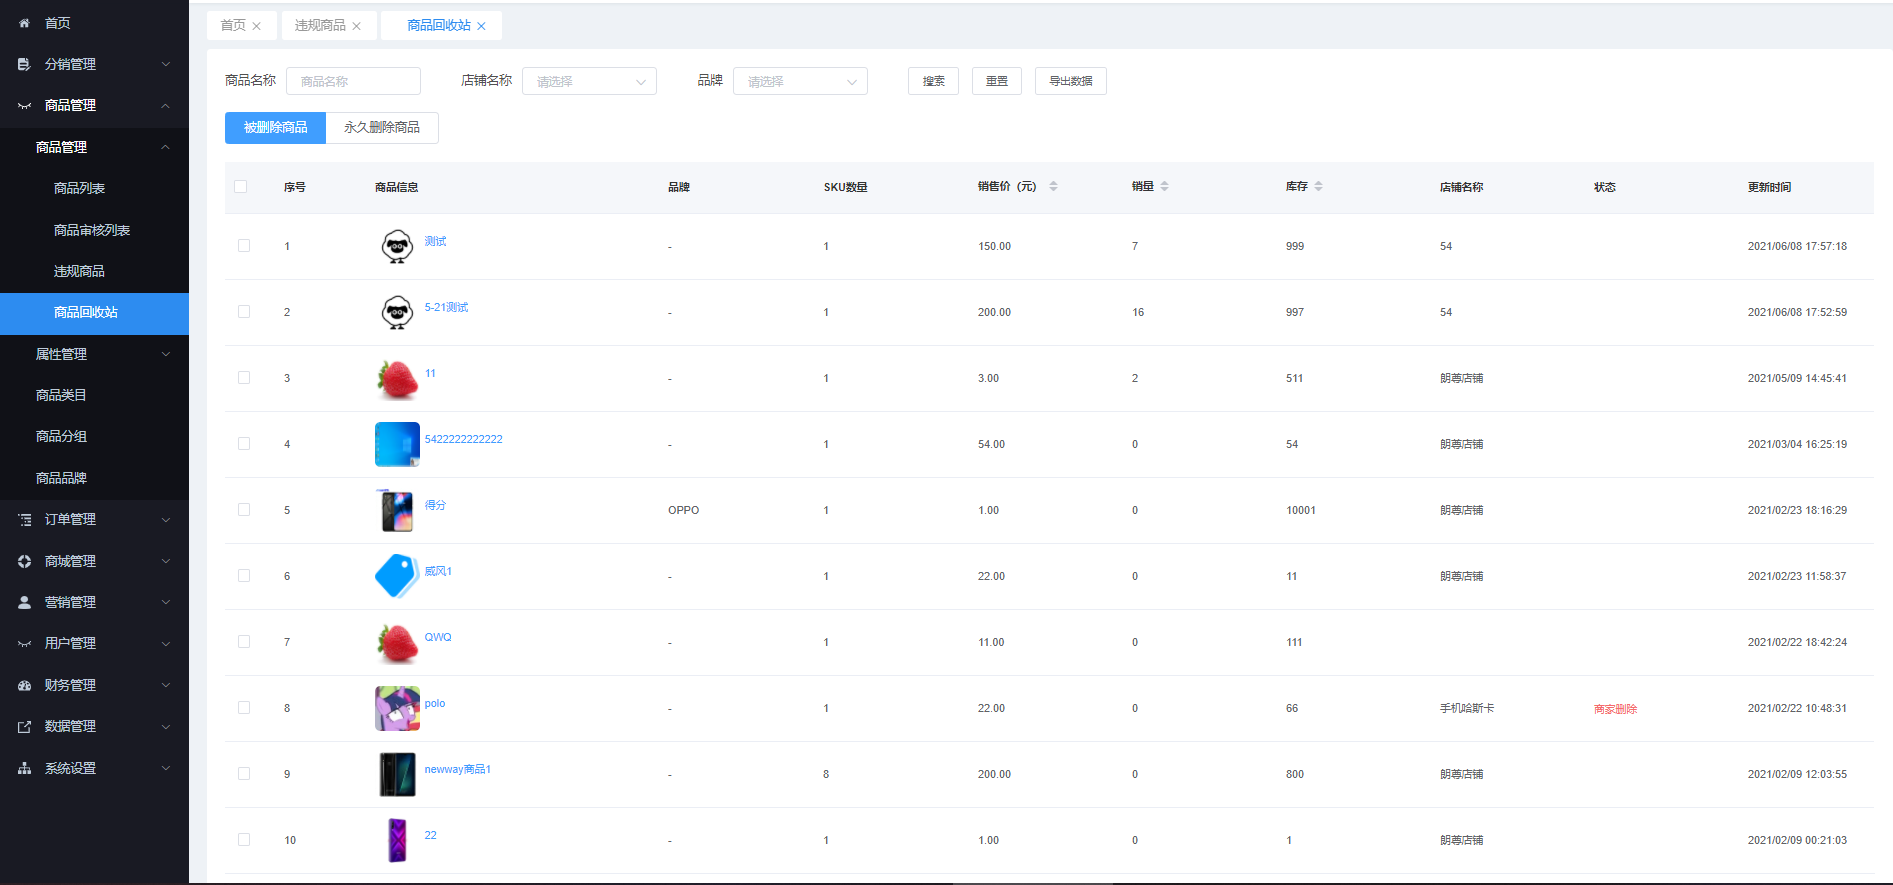Sort the table by 销售价 column
The image size is (1893, 885).
pyautogui.click(x=1053, y=187)
